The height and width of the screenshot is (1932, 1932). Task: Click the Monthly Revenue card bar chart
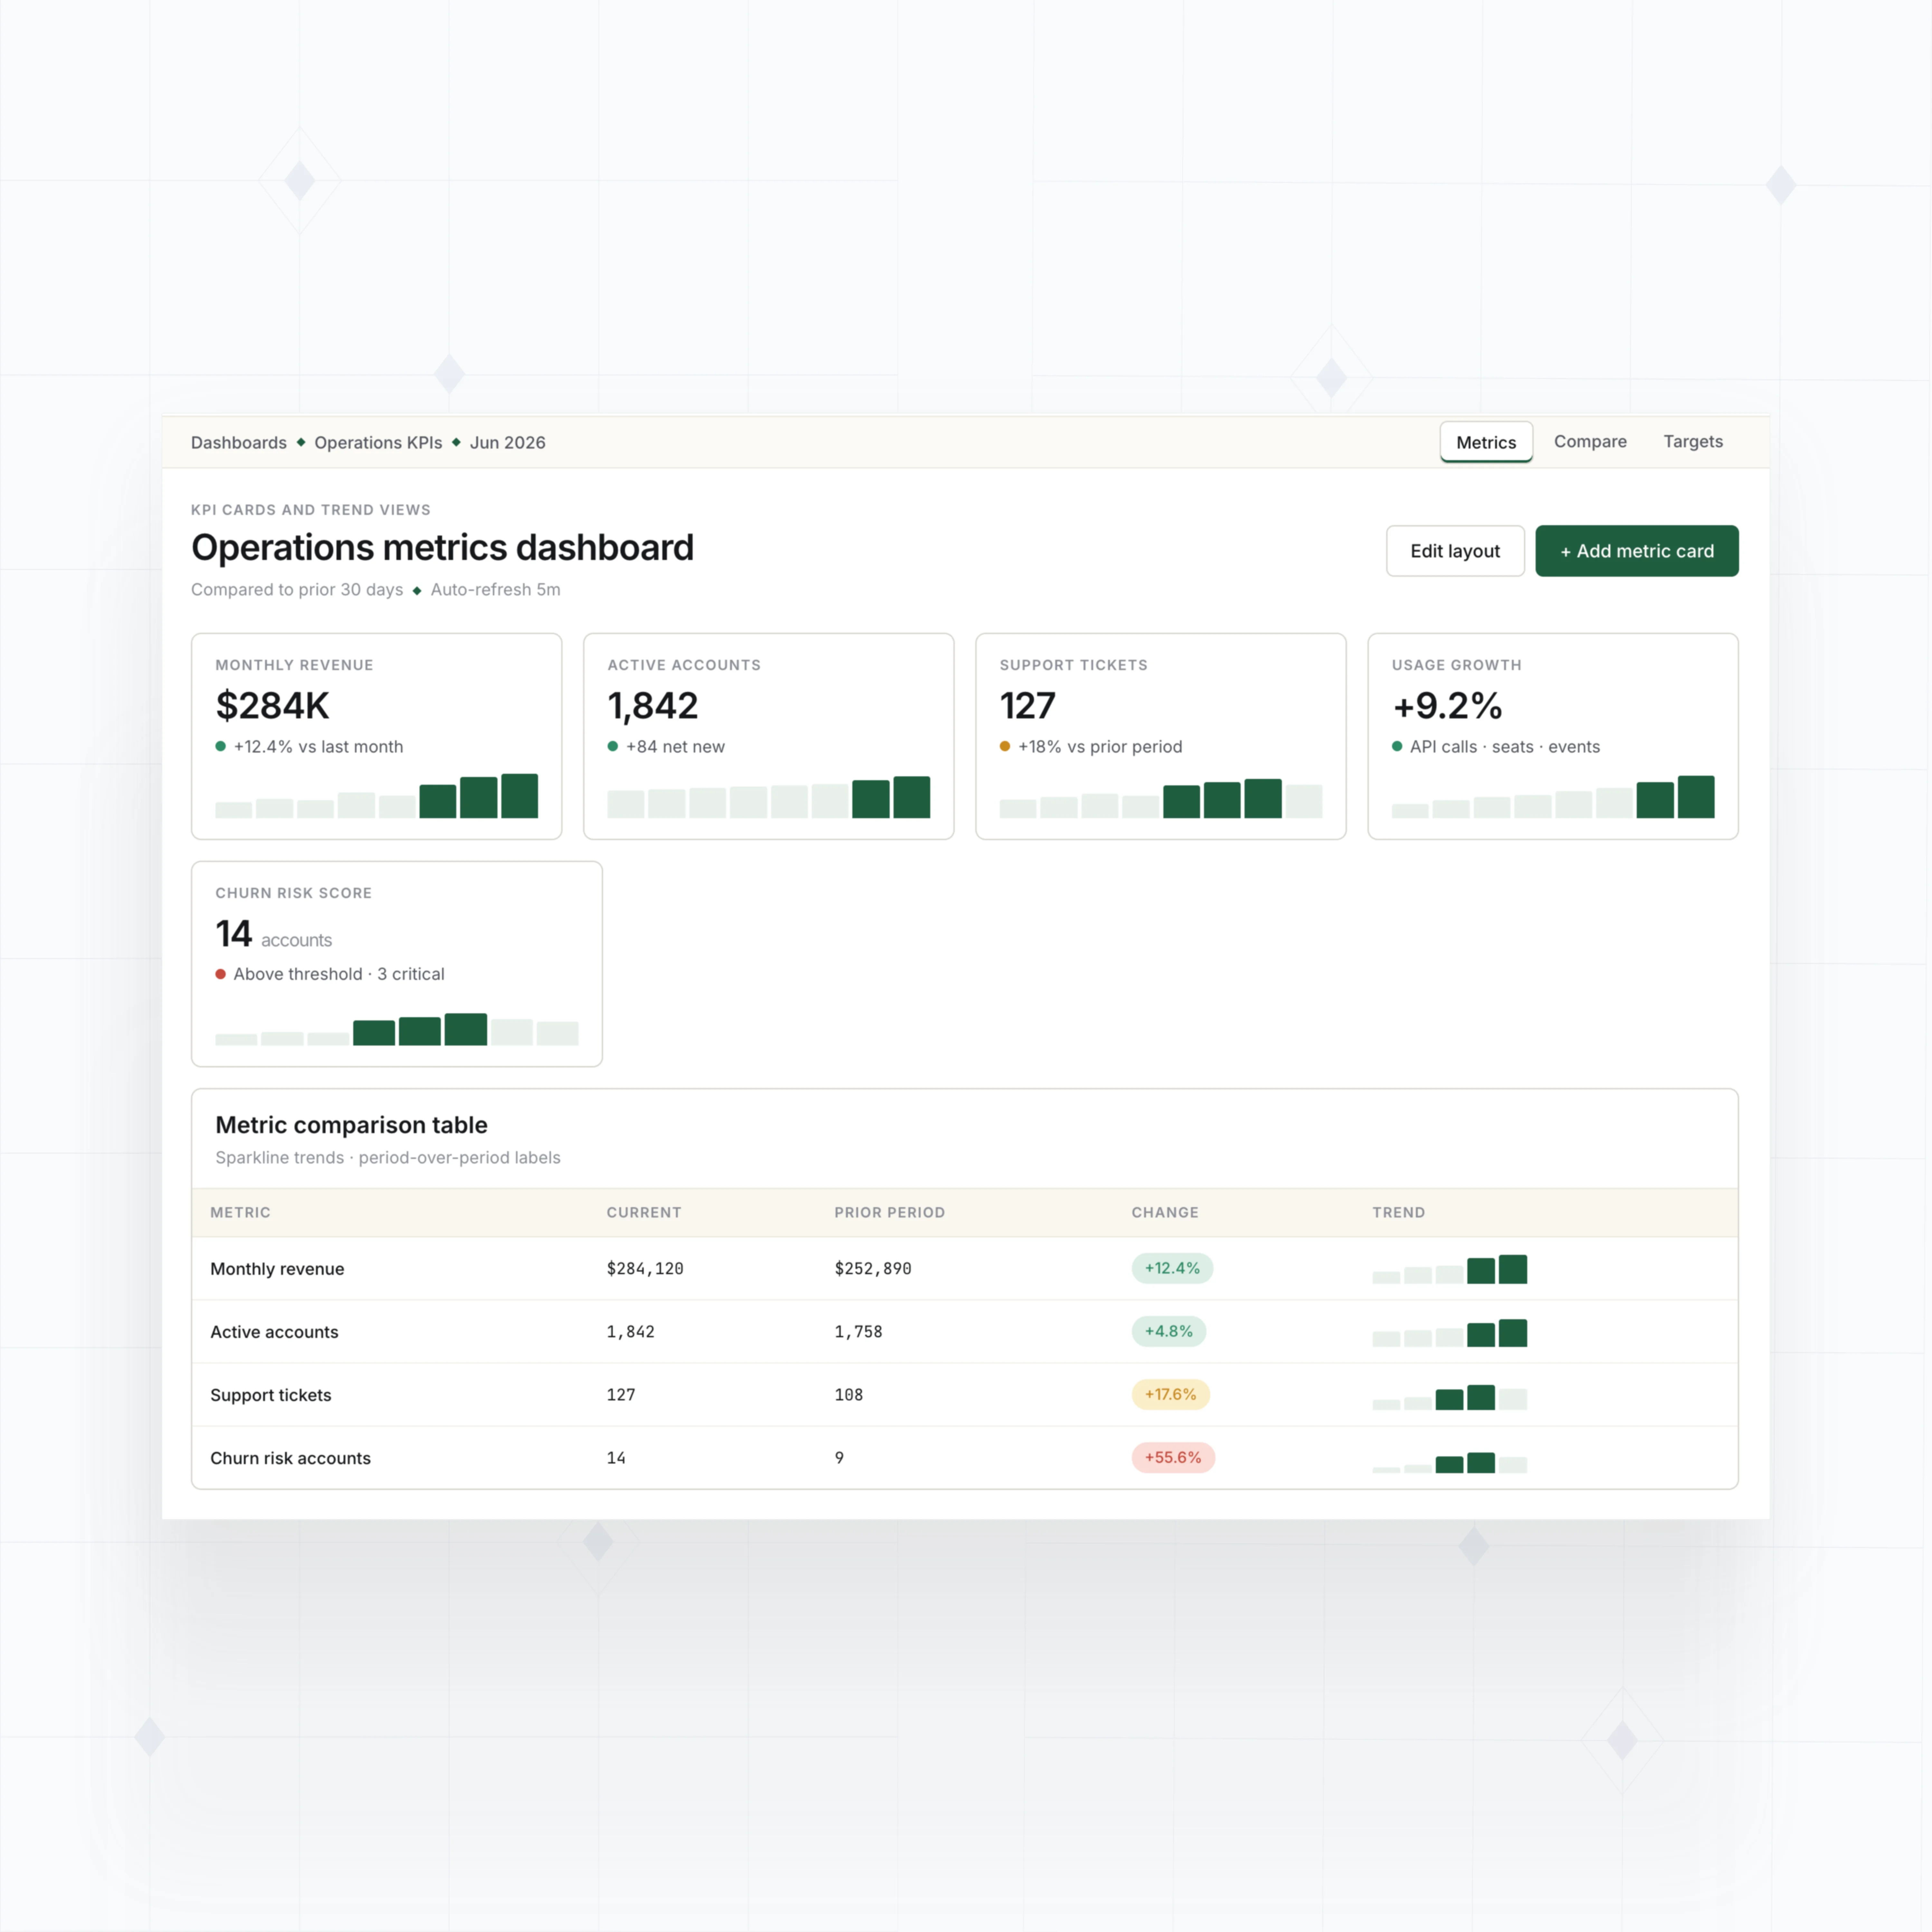pos(377,796)
